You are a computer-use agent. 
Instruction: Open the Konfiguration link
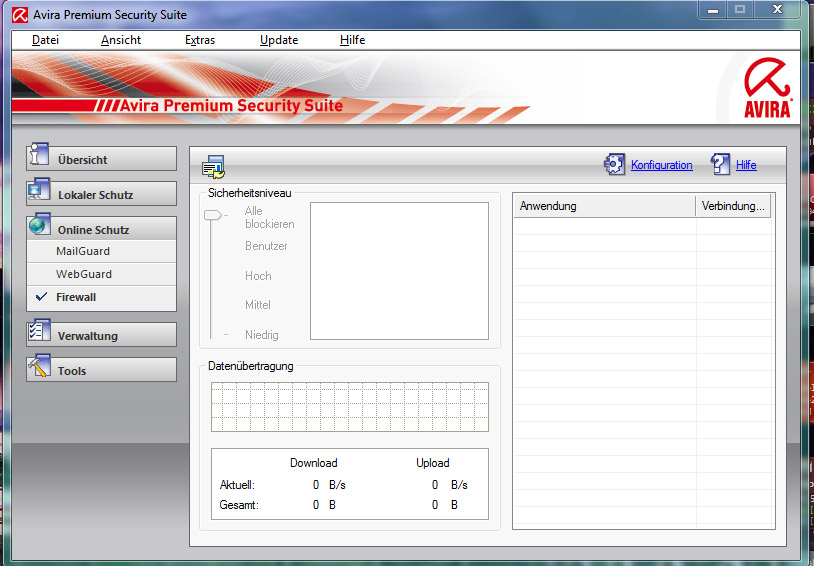(661, 165)
